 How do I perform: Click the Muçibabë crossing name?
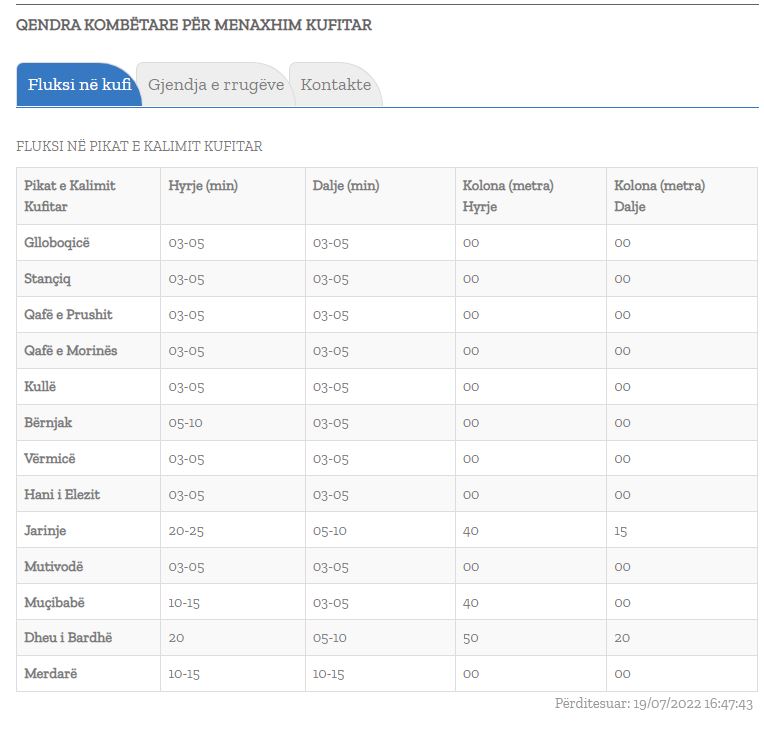click(x=55, y=603)
